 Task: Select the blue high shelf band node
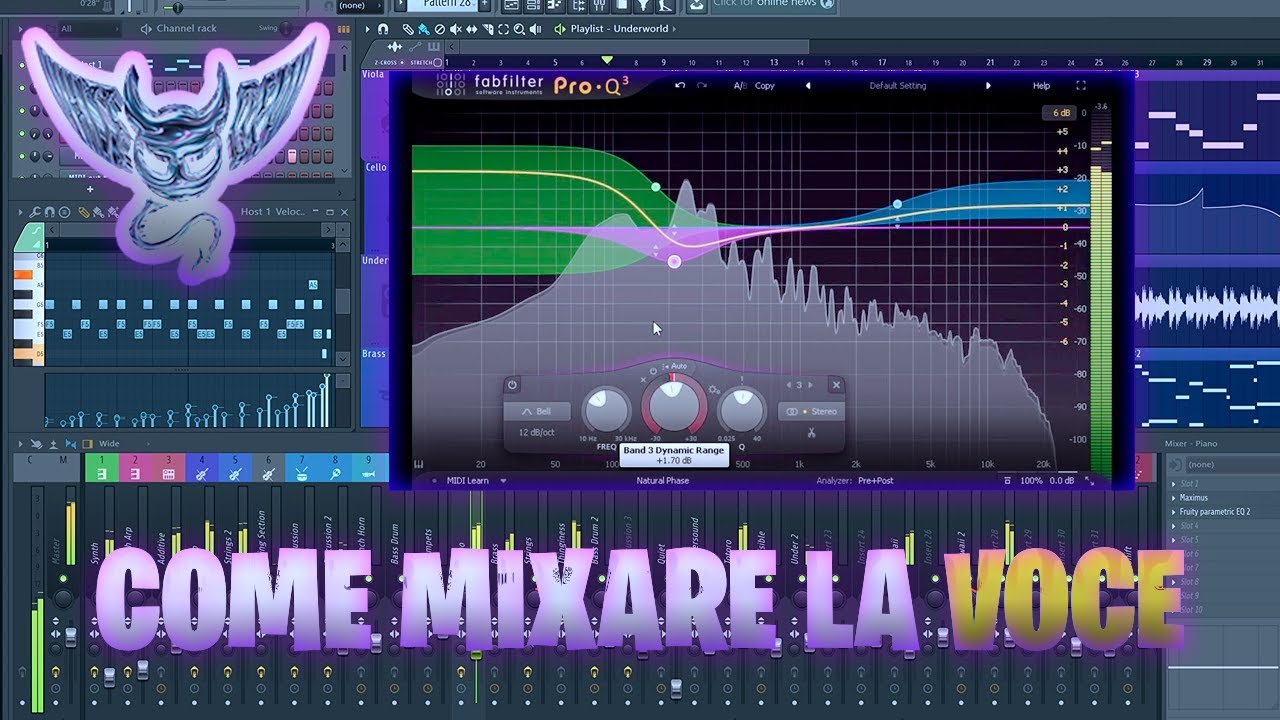(x=897, y=204)
